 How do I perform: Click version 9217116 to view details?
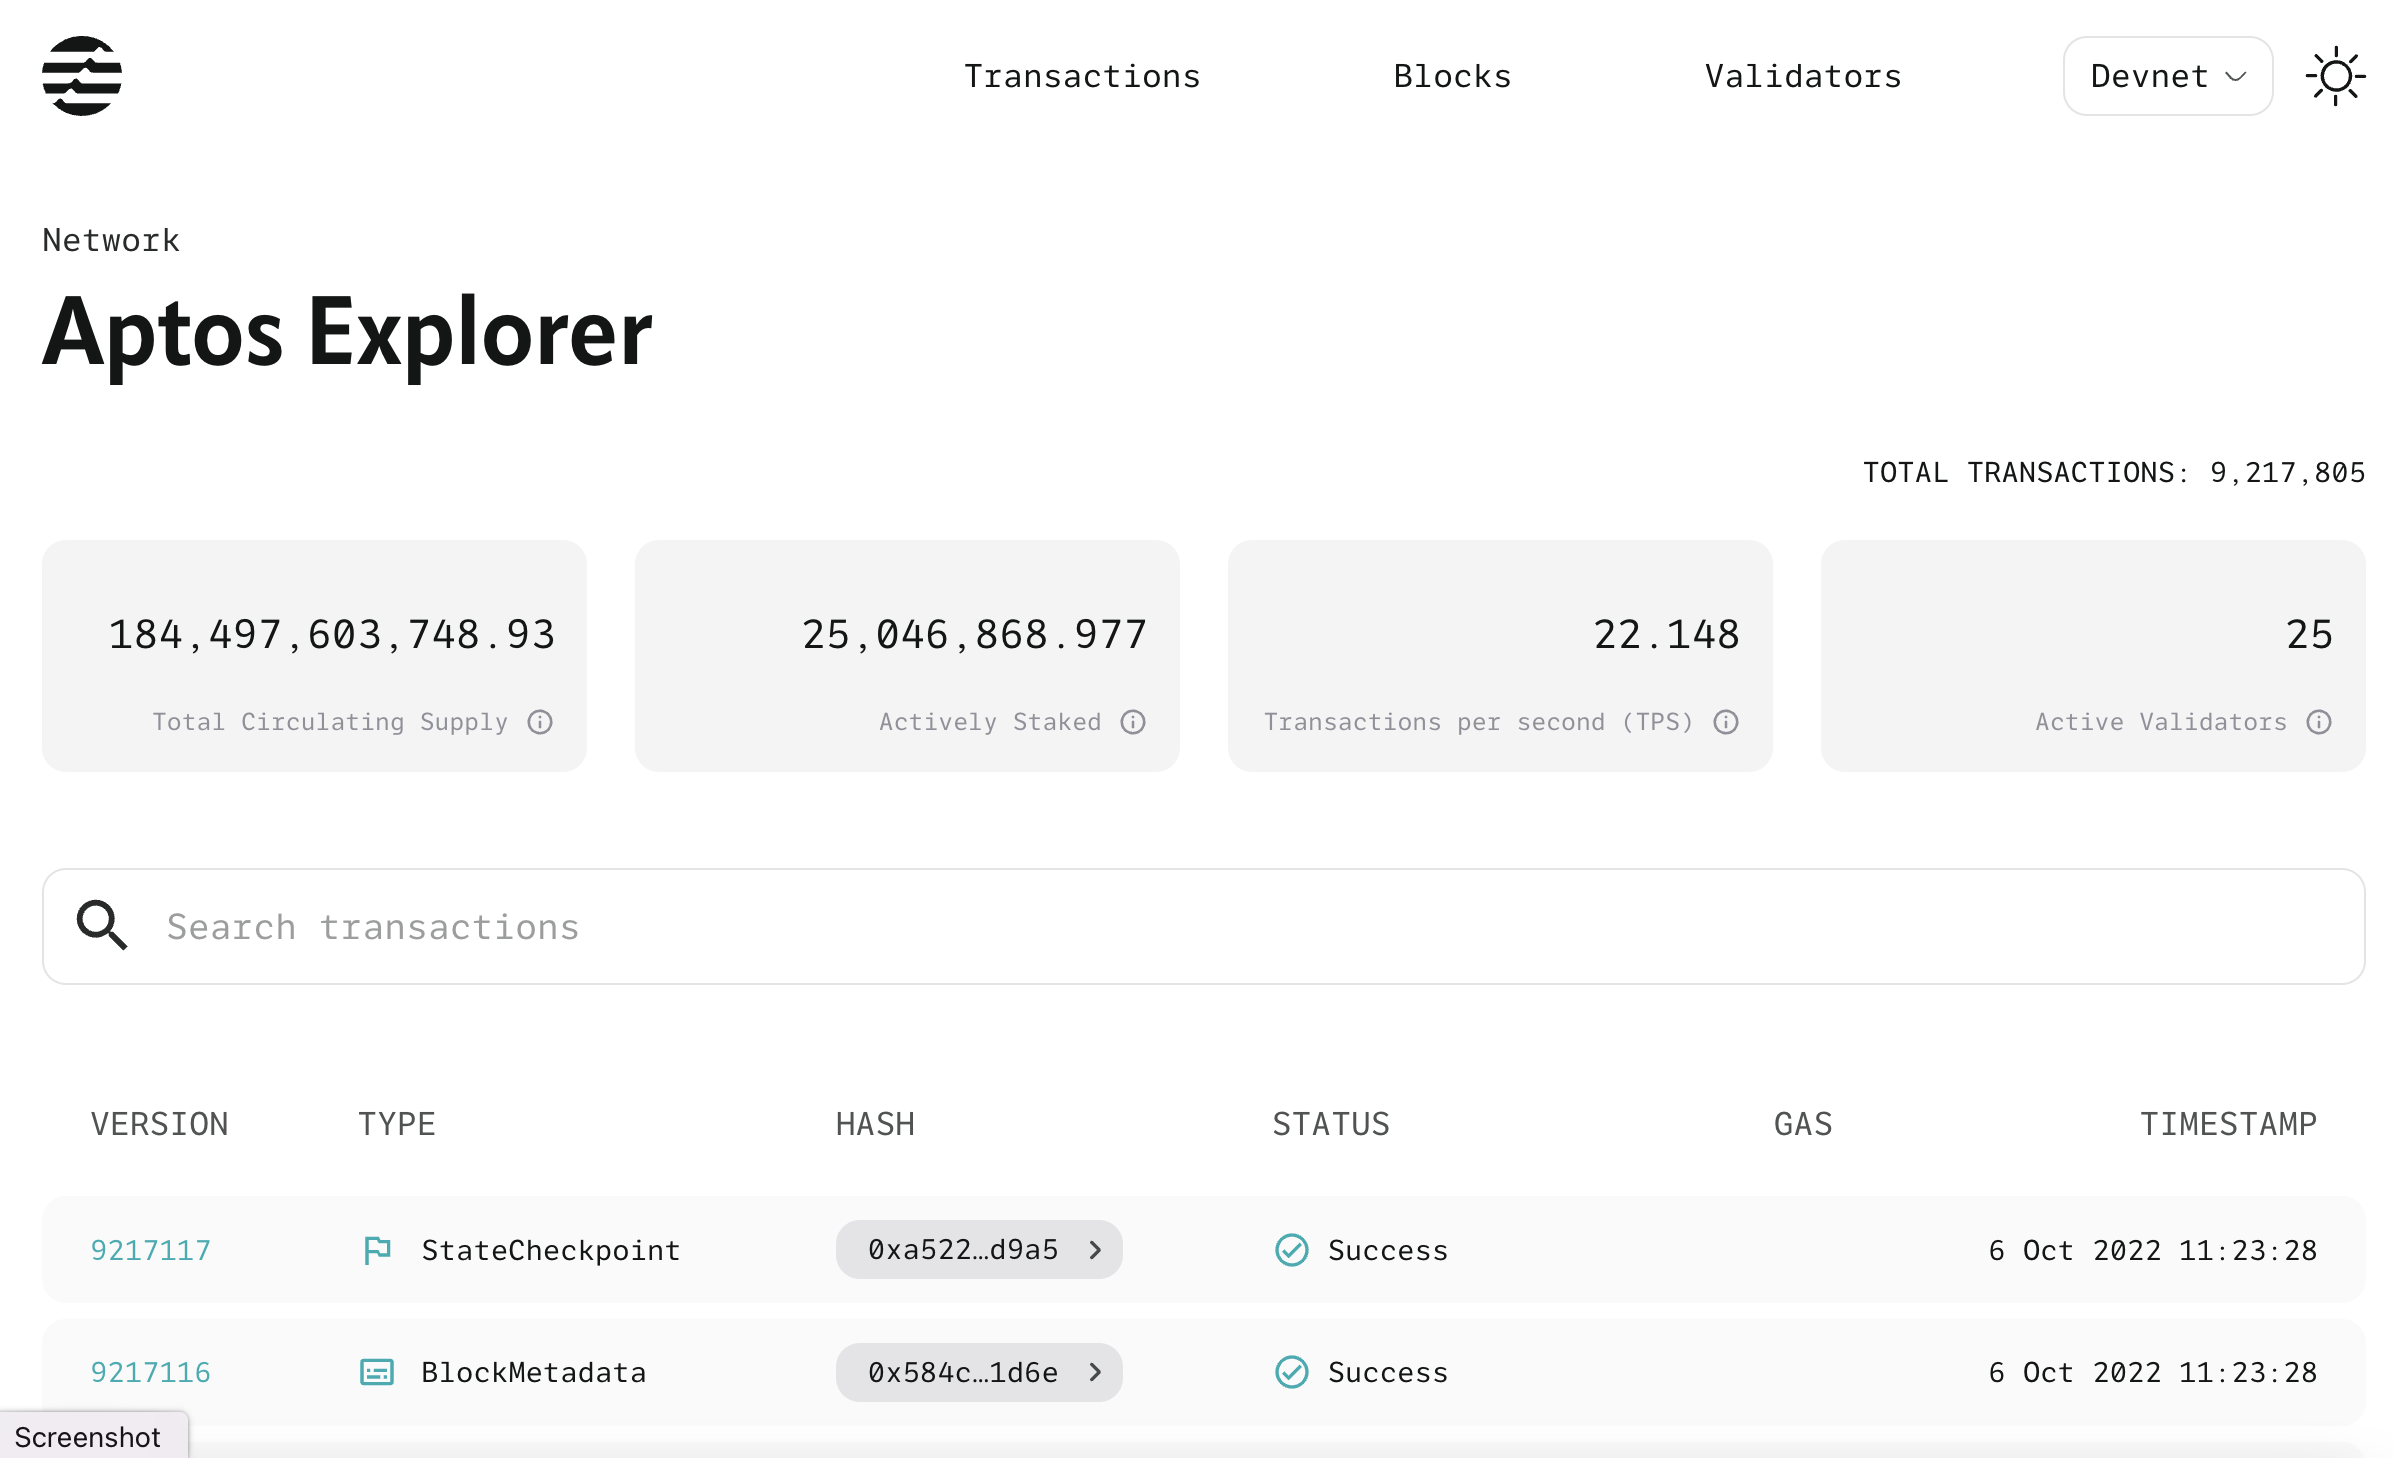pyautogui.click(x=150, y=1372)
